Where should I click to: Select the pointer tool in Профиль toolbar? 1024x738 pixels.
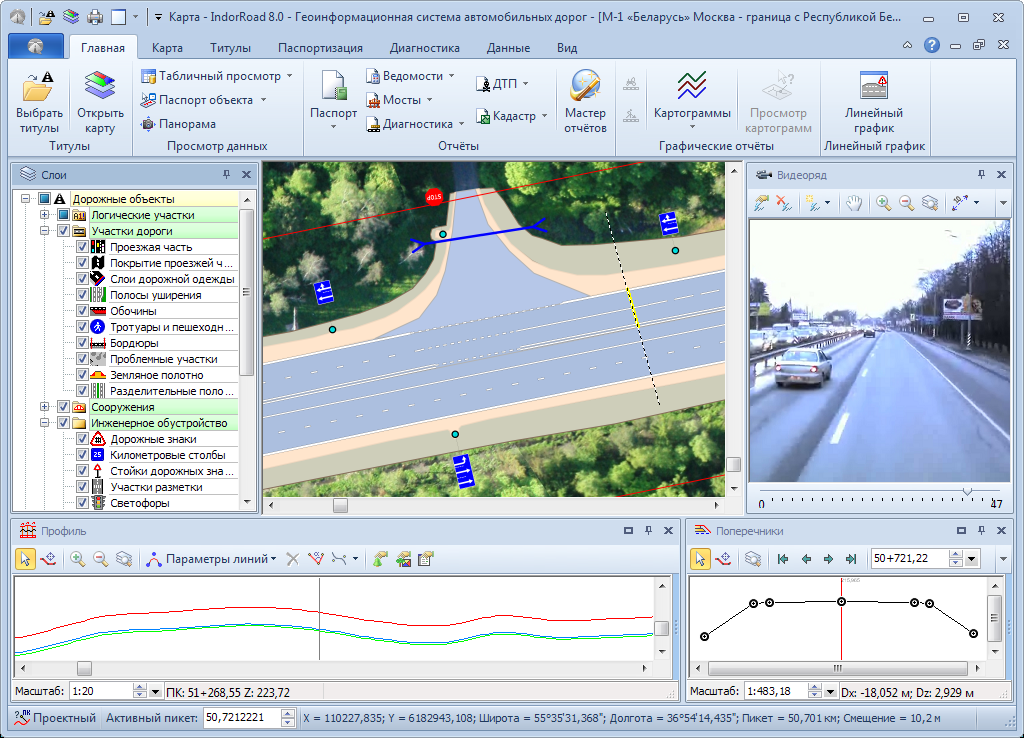[x=25, y=559]
